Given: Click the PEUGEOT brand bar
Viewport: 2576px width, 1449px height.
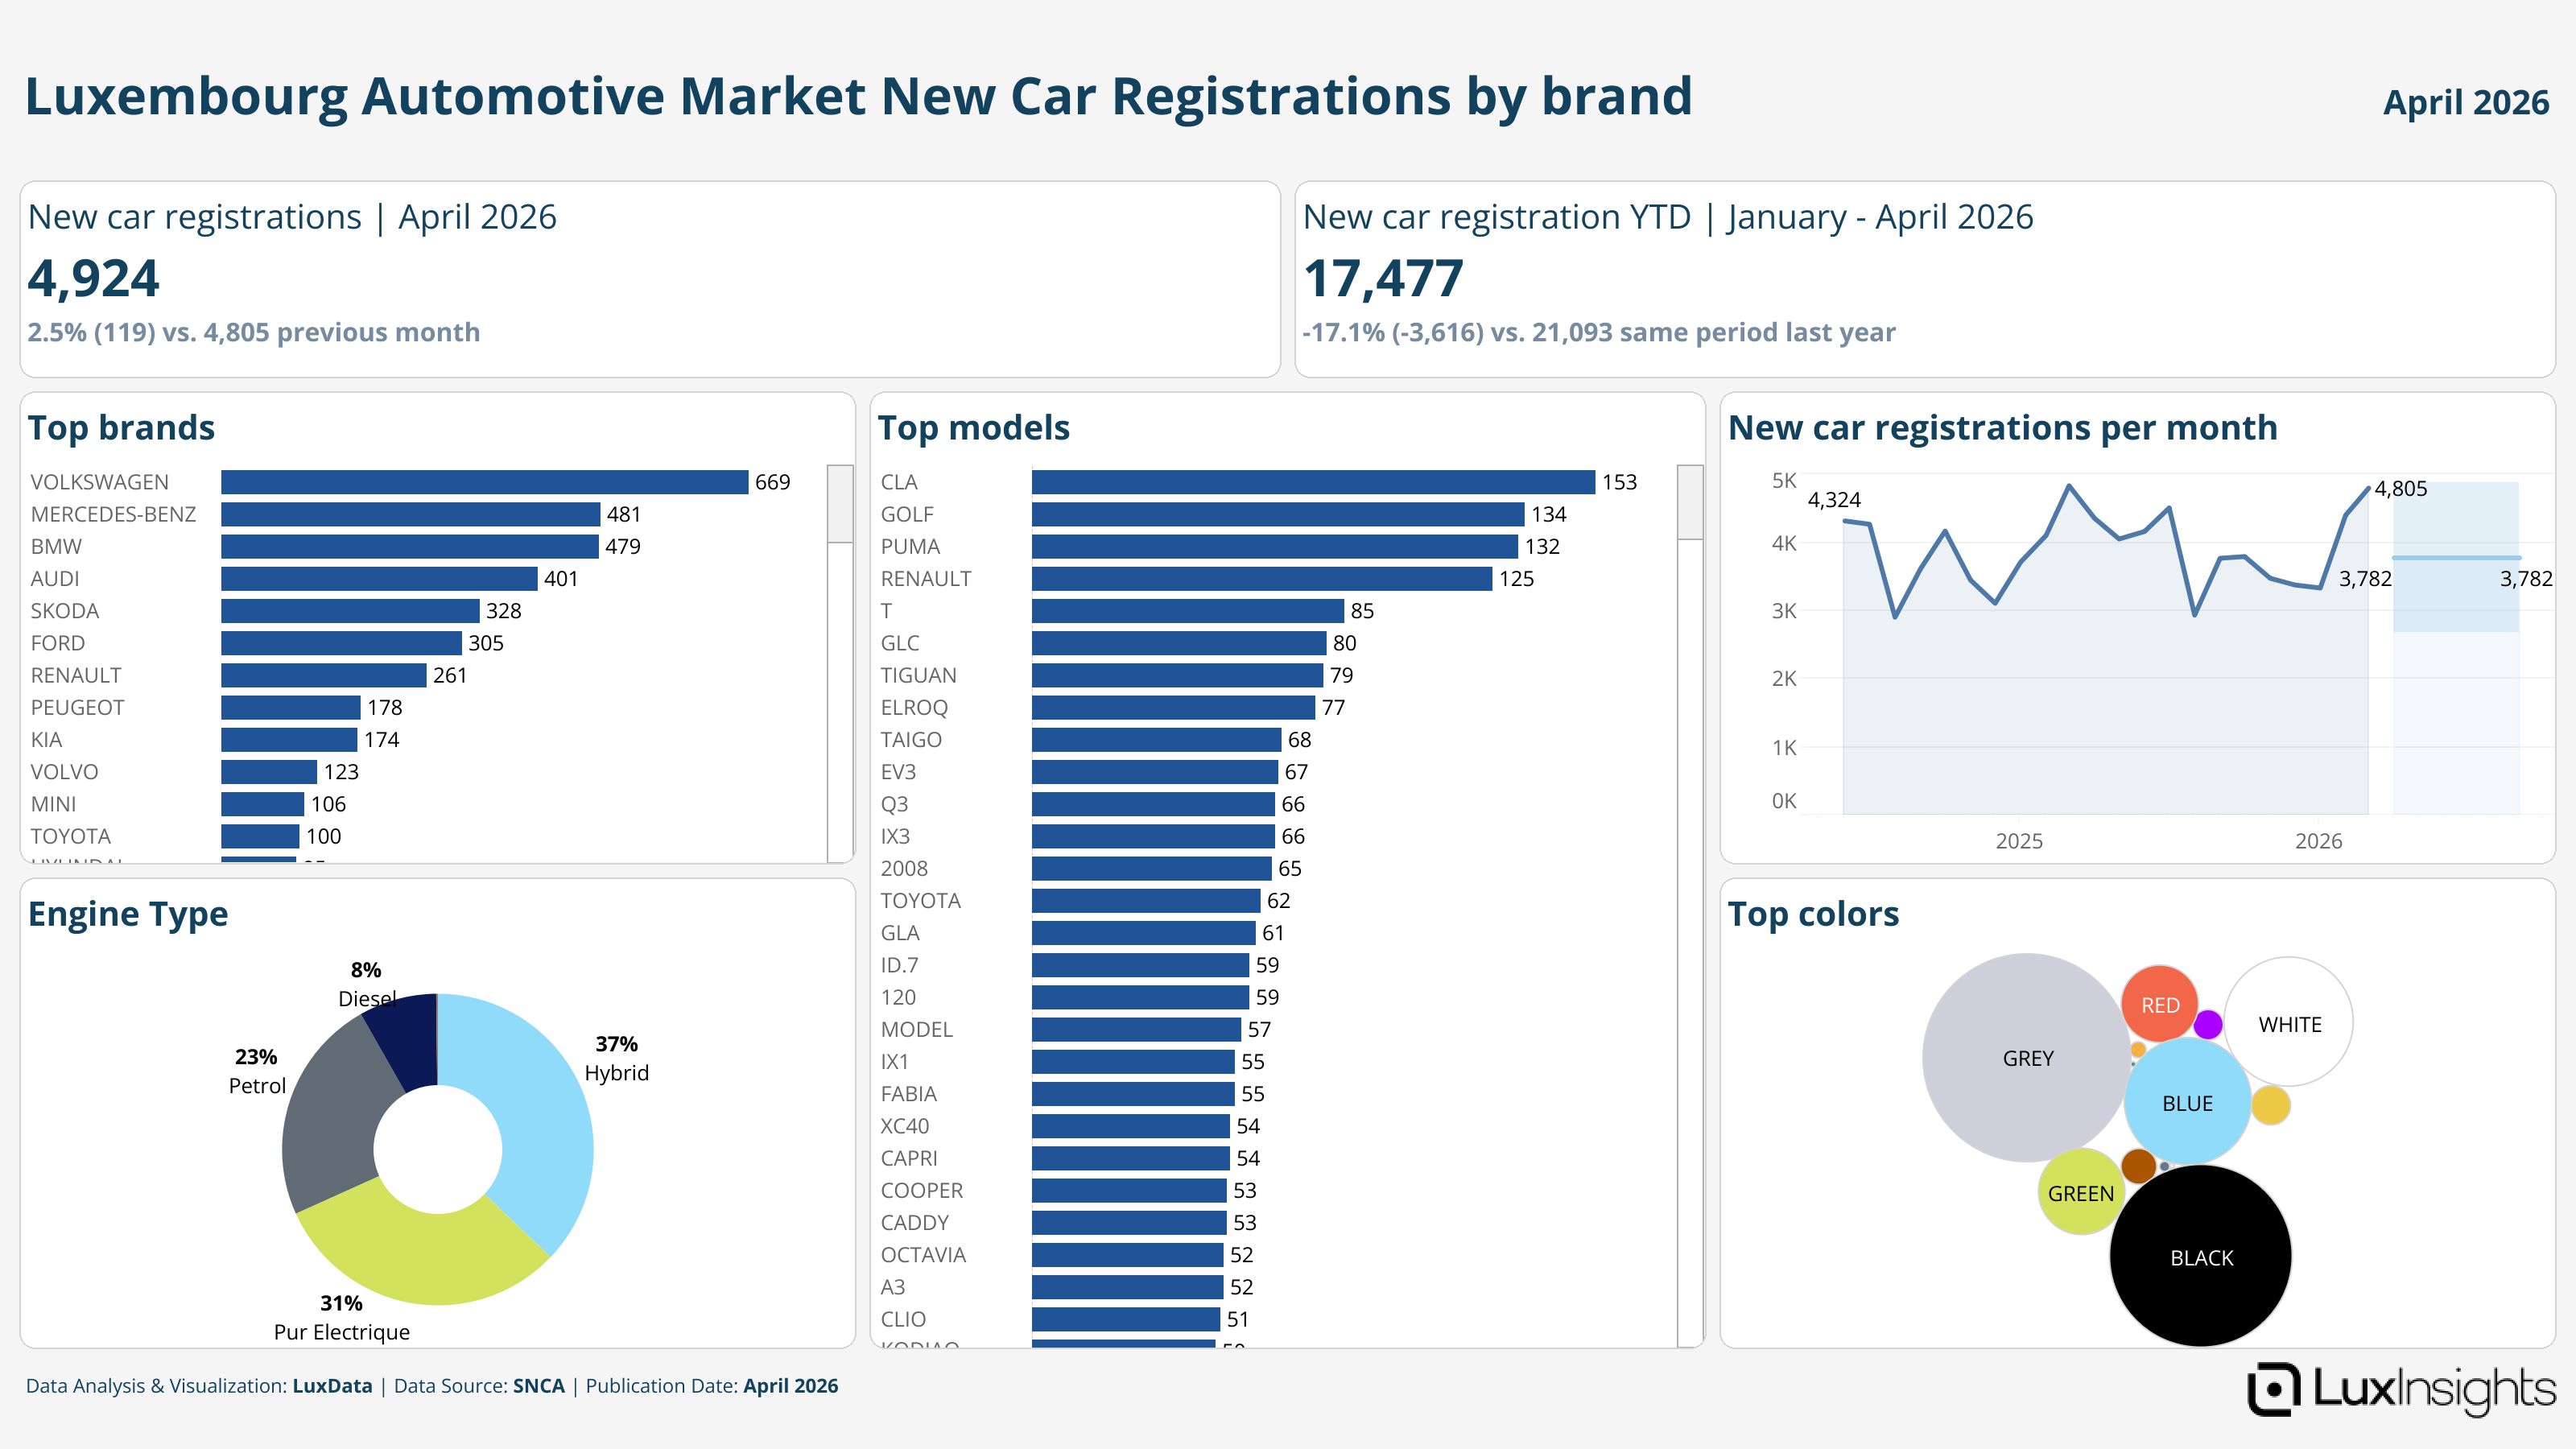Looking at the screenshot, I should click(290, 707).
